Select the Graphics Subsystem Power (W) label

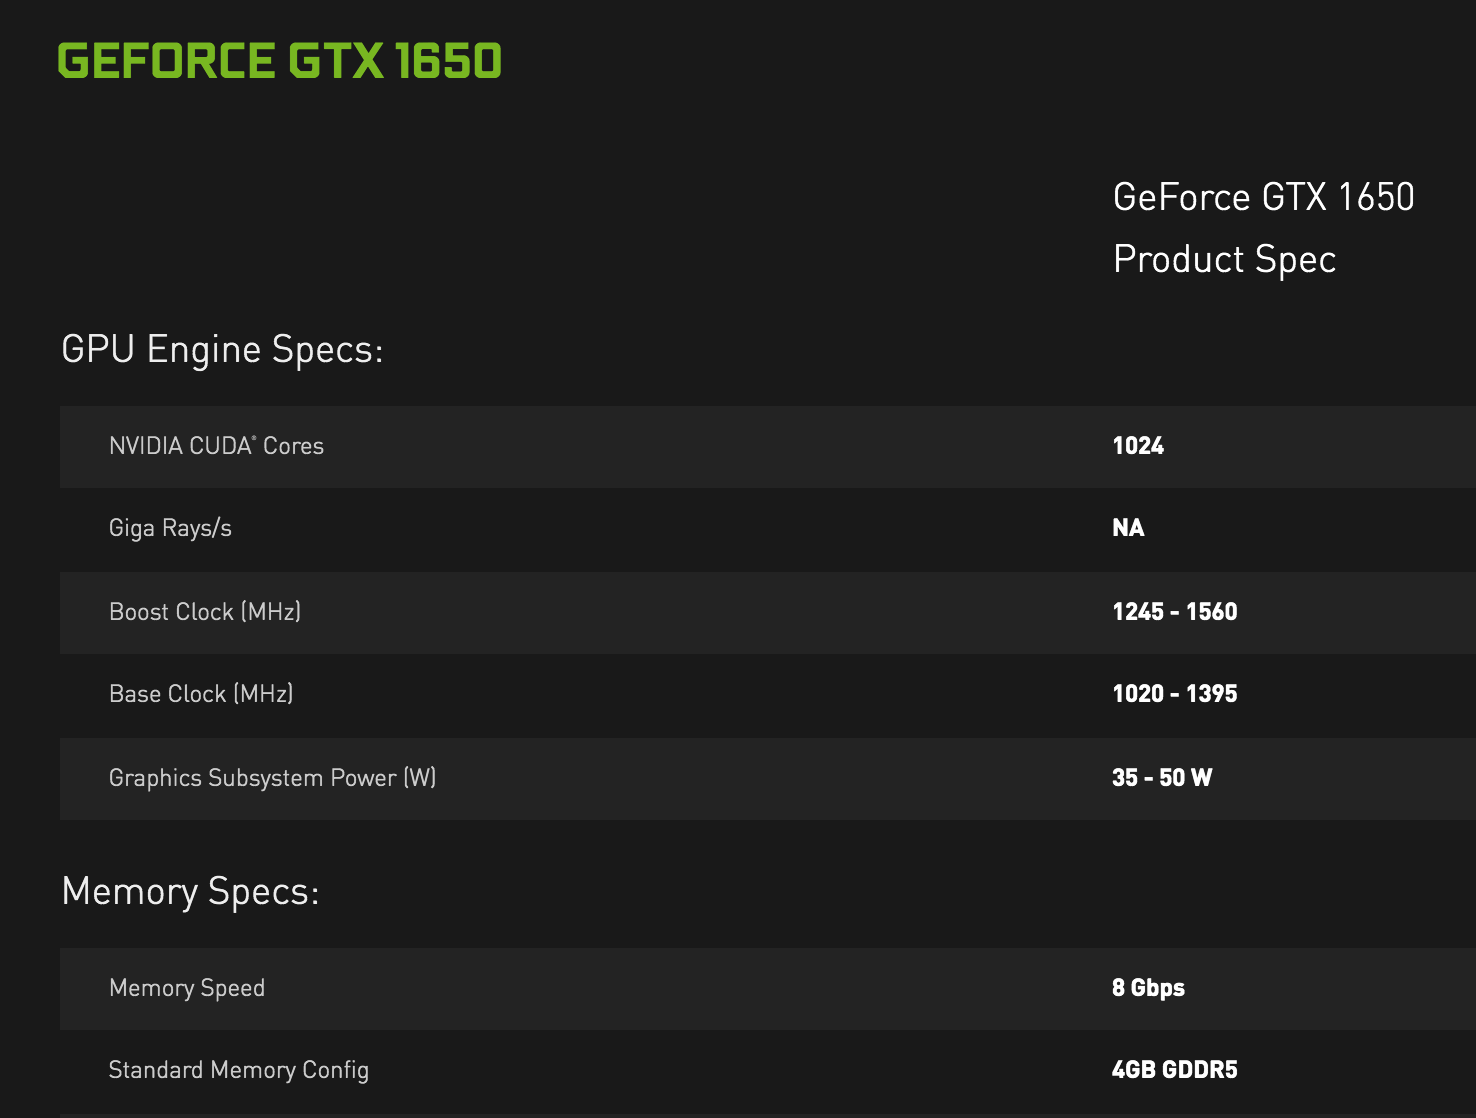(272, 778)
